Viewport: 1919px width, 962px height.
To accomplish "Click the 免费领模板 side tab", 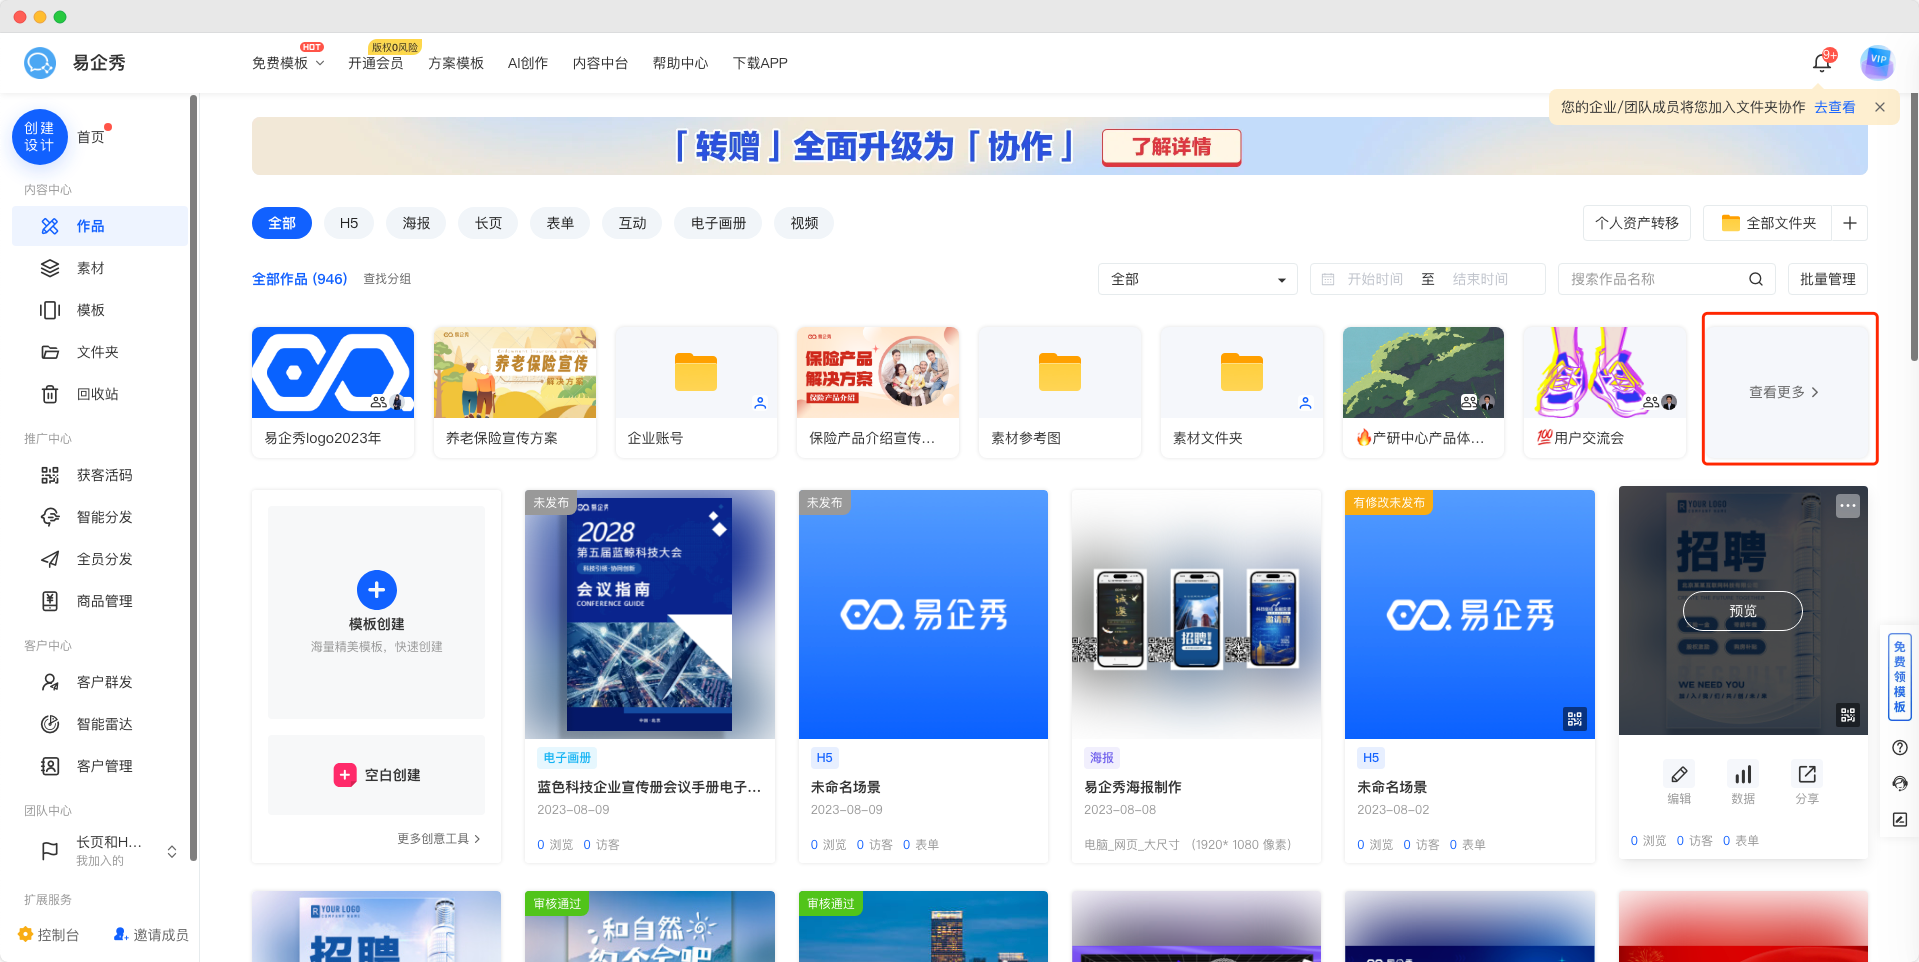I will coord(1900,677).
